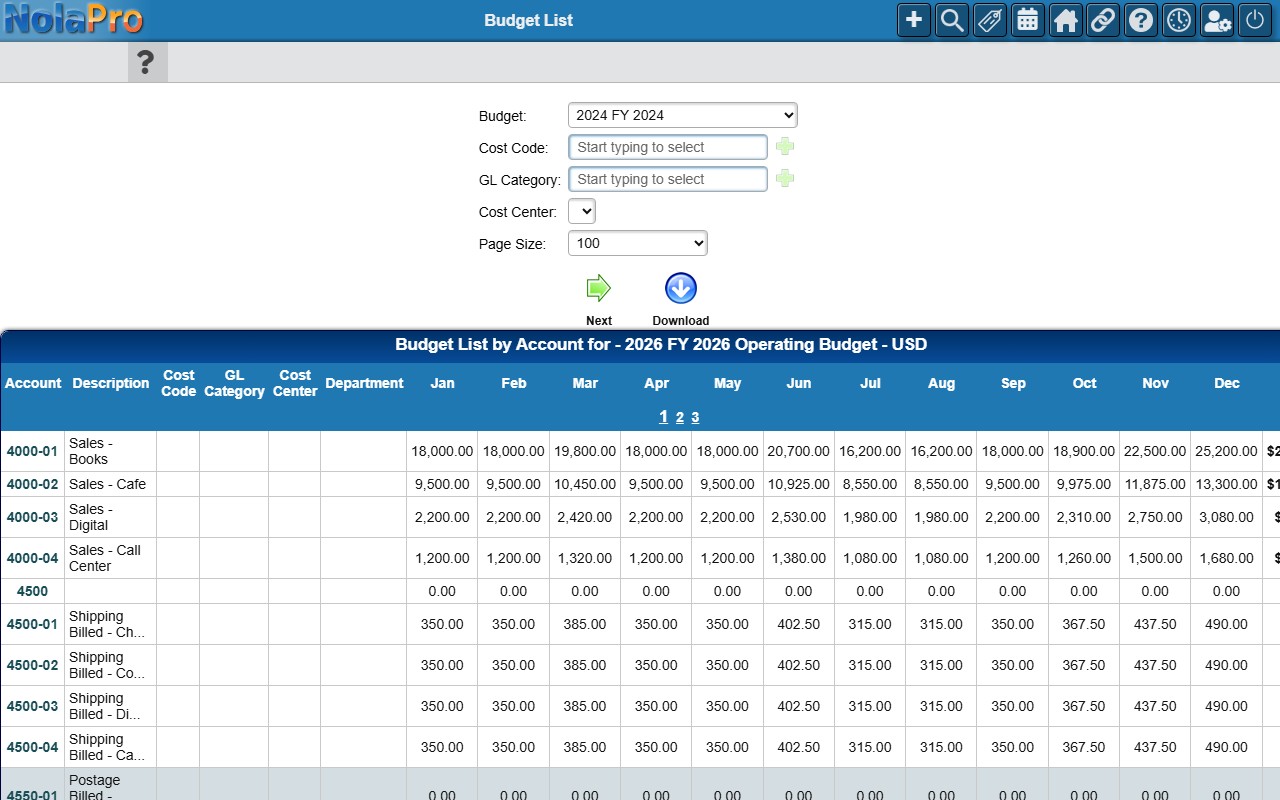Viewport: 1280px width, 800px height.
Task: Click the Account column header
Action: 33,383
